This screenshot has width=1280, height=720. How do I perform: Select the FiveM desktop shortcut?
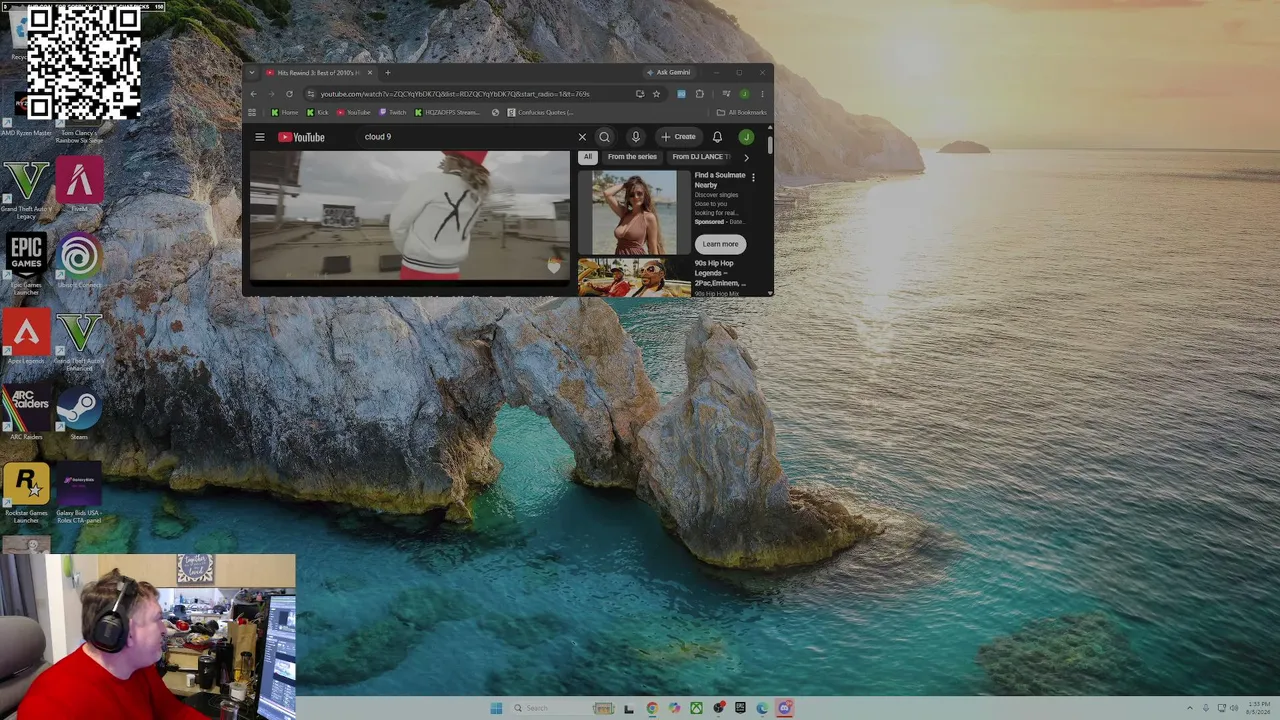coord(79,185)
